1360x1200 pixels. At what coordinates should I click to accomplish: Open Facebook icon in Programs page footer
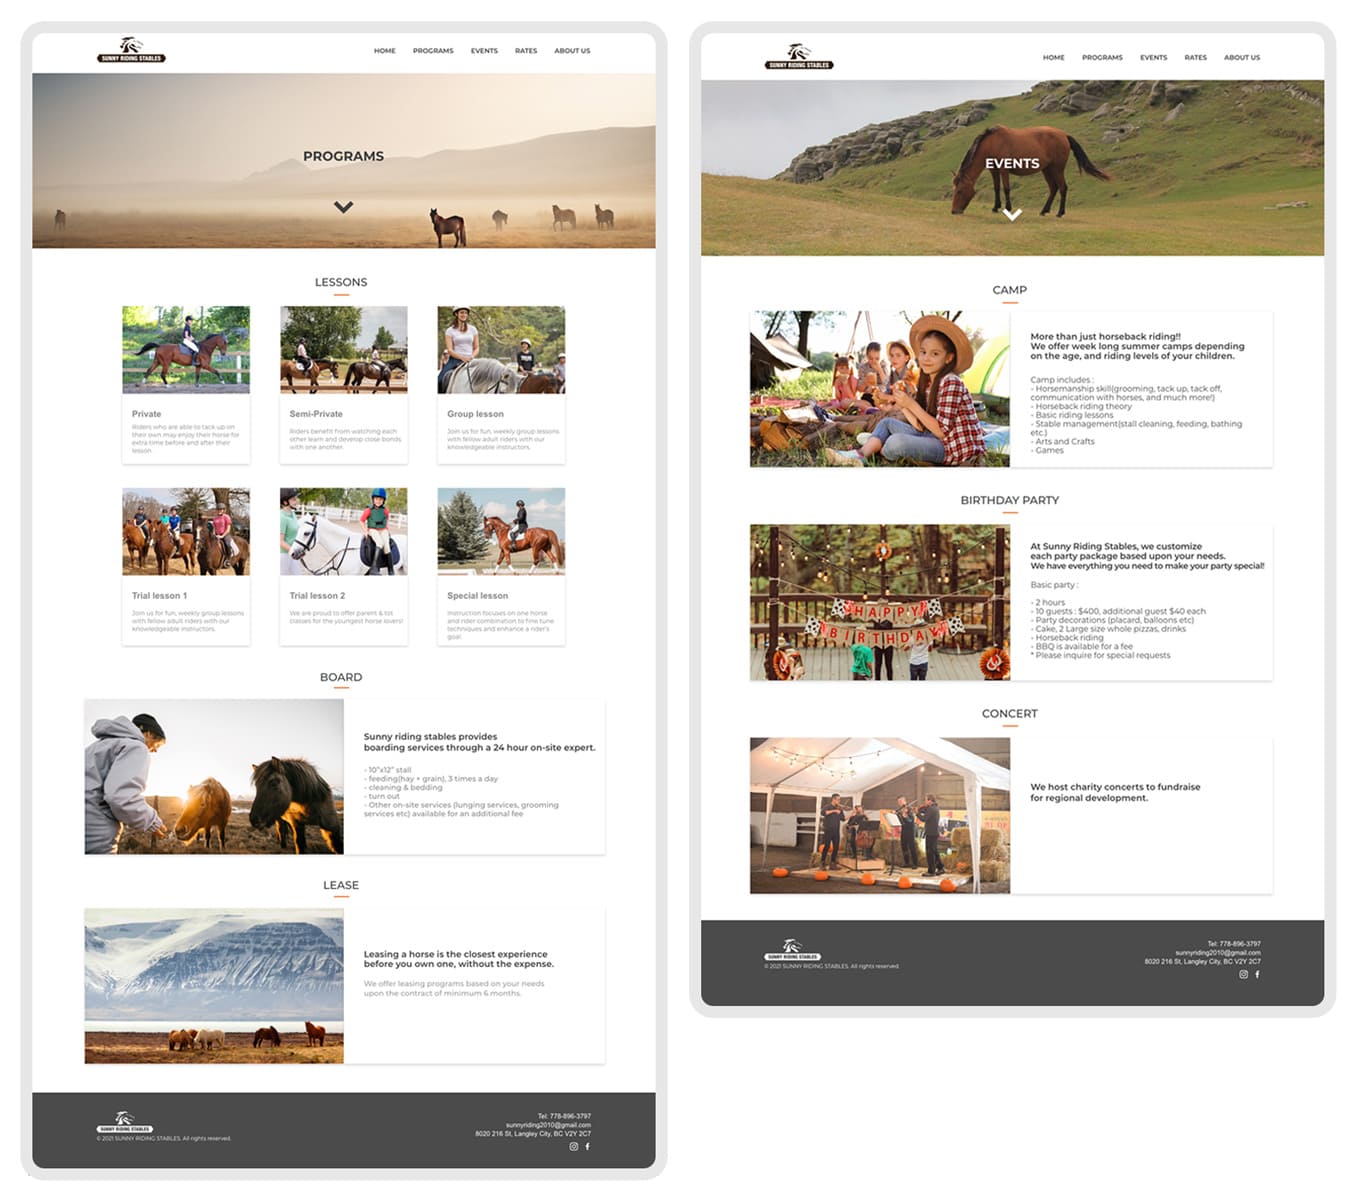click(587, 1146)
